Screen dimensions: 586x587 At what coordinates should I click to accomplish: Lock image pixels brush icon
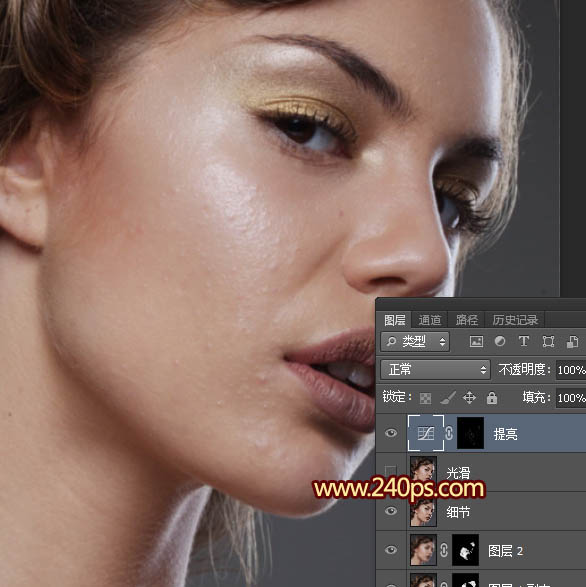(448, 398)
